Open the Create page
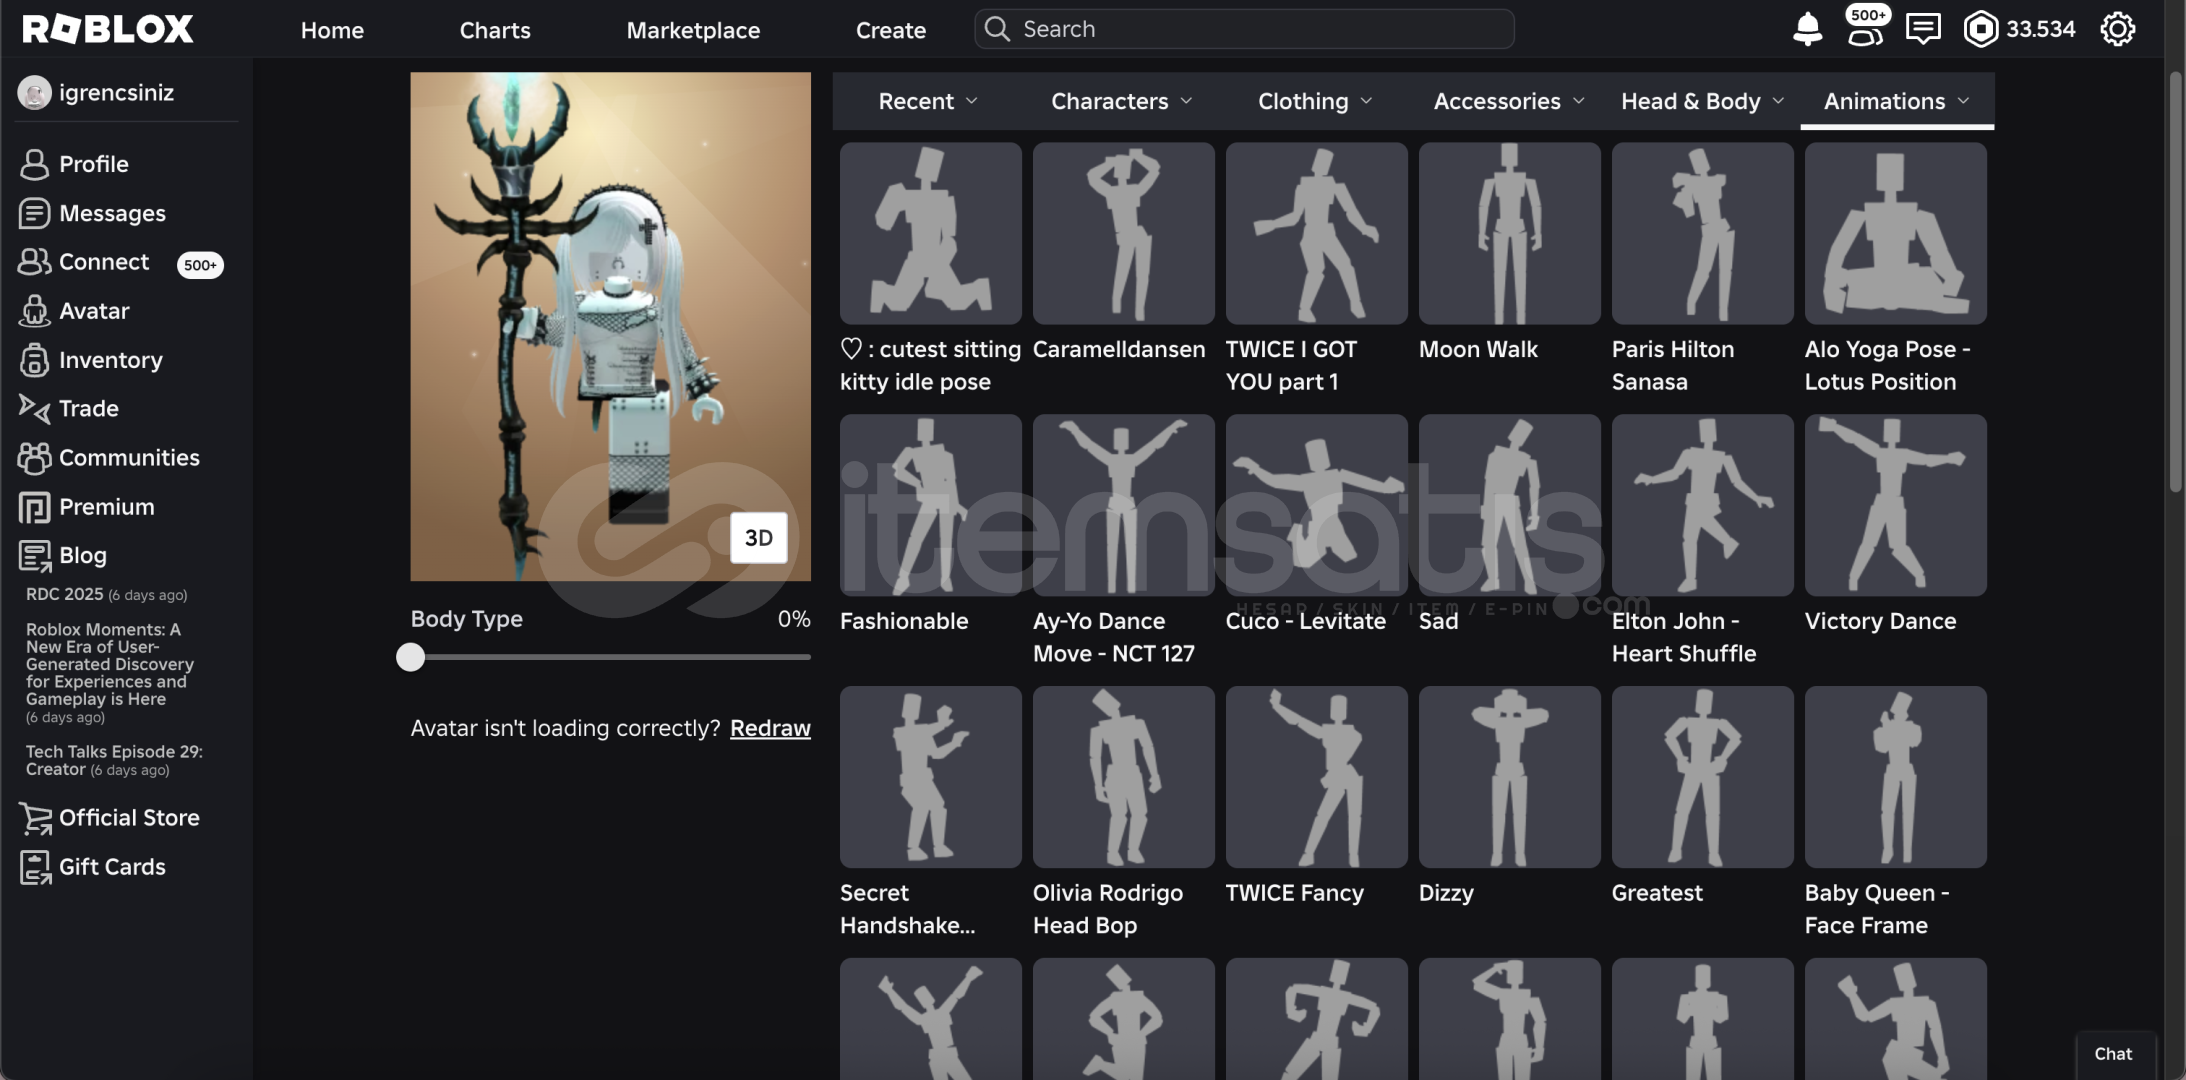The image size is (2186, 1080). [x=890, y=30]
